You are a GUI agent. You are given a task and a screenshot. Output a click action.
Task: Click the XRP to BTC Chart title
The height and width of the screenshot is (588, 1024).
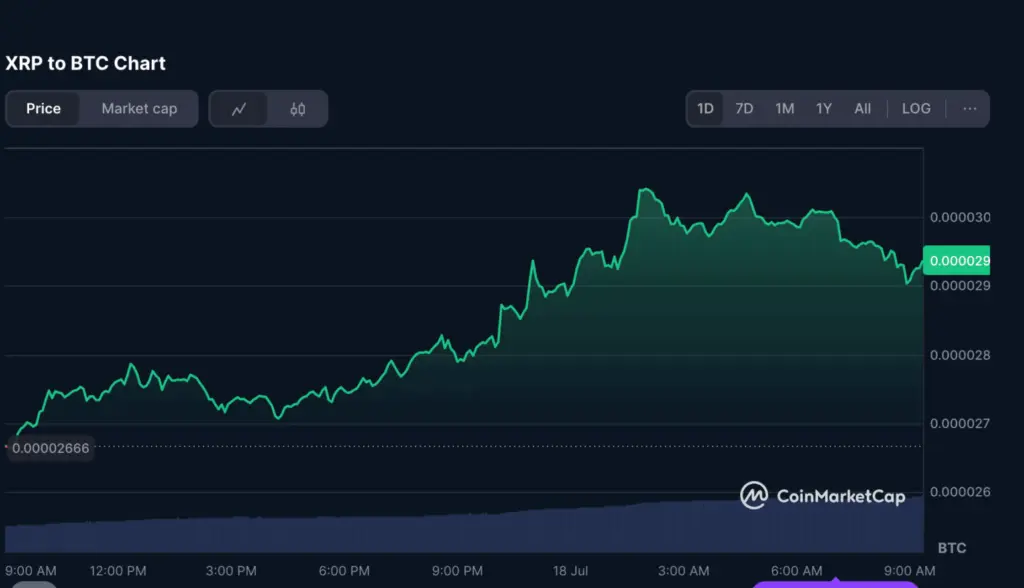(x=85, y=62)
